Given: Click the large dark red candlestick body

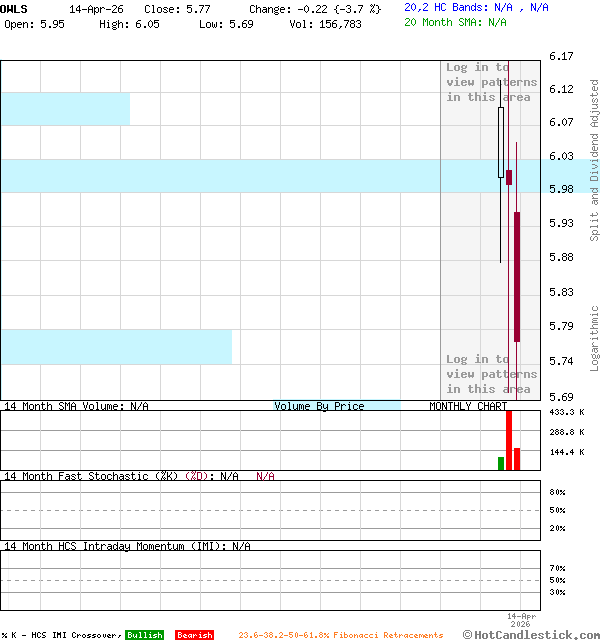Looking at the screenshot, I should 517,276.
